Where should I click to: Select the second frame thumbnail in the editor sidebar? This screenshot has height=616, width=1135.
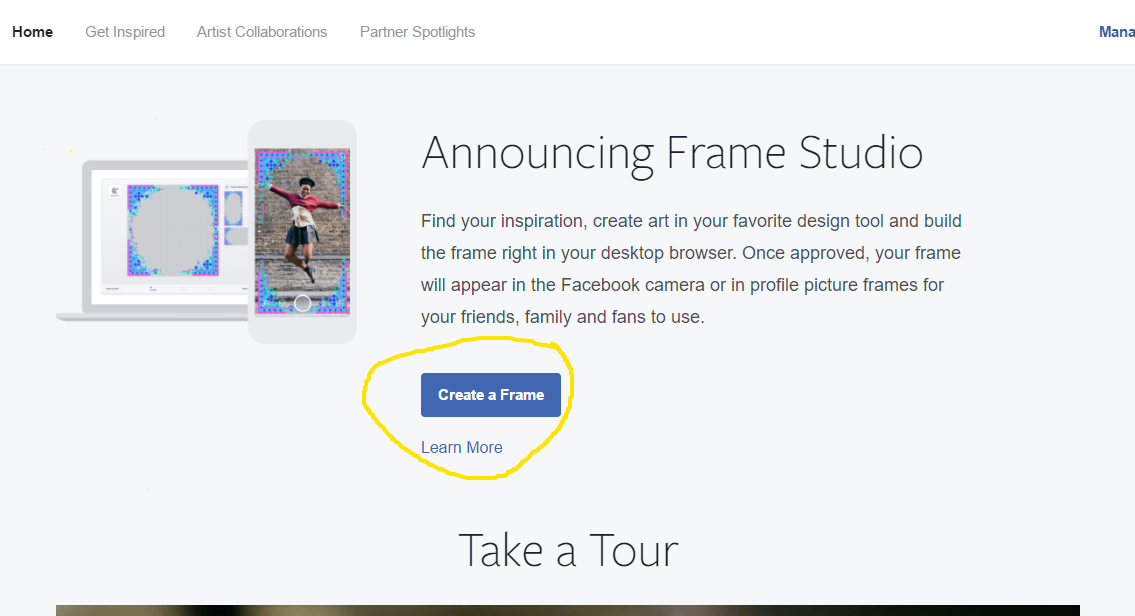click(x=235, y=238)
